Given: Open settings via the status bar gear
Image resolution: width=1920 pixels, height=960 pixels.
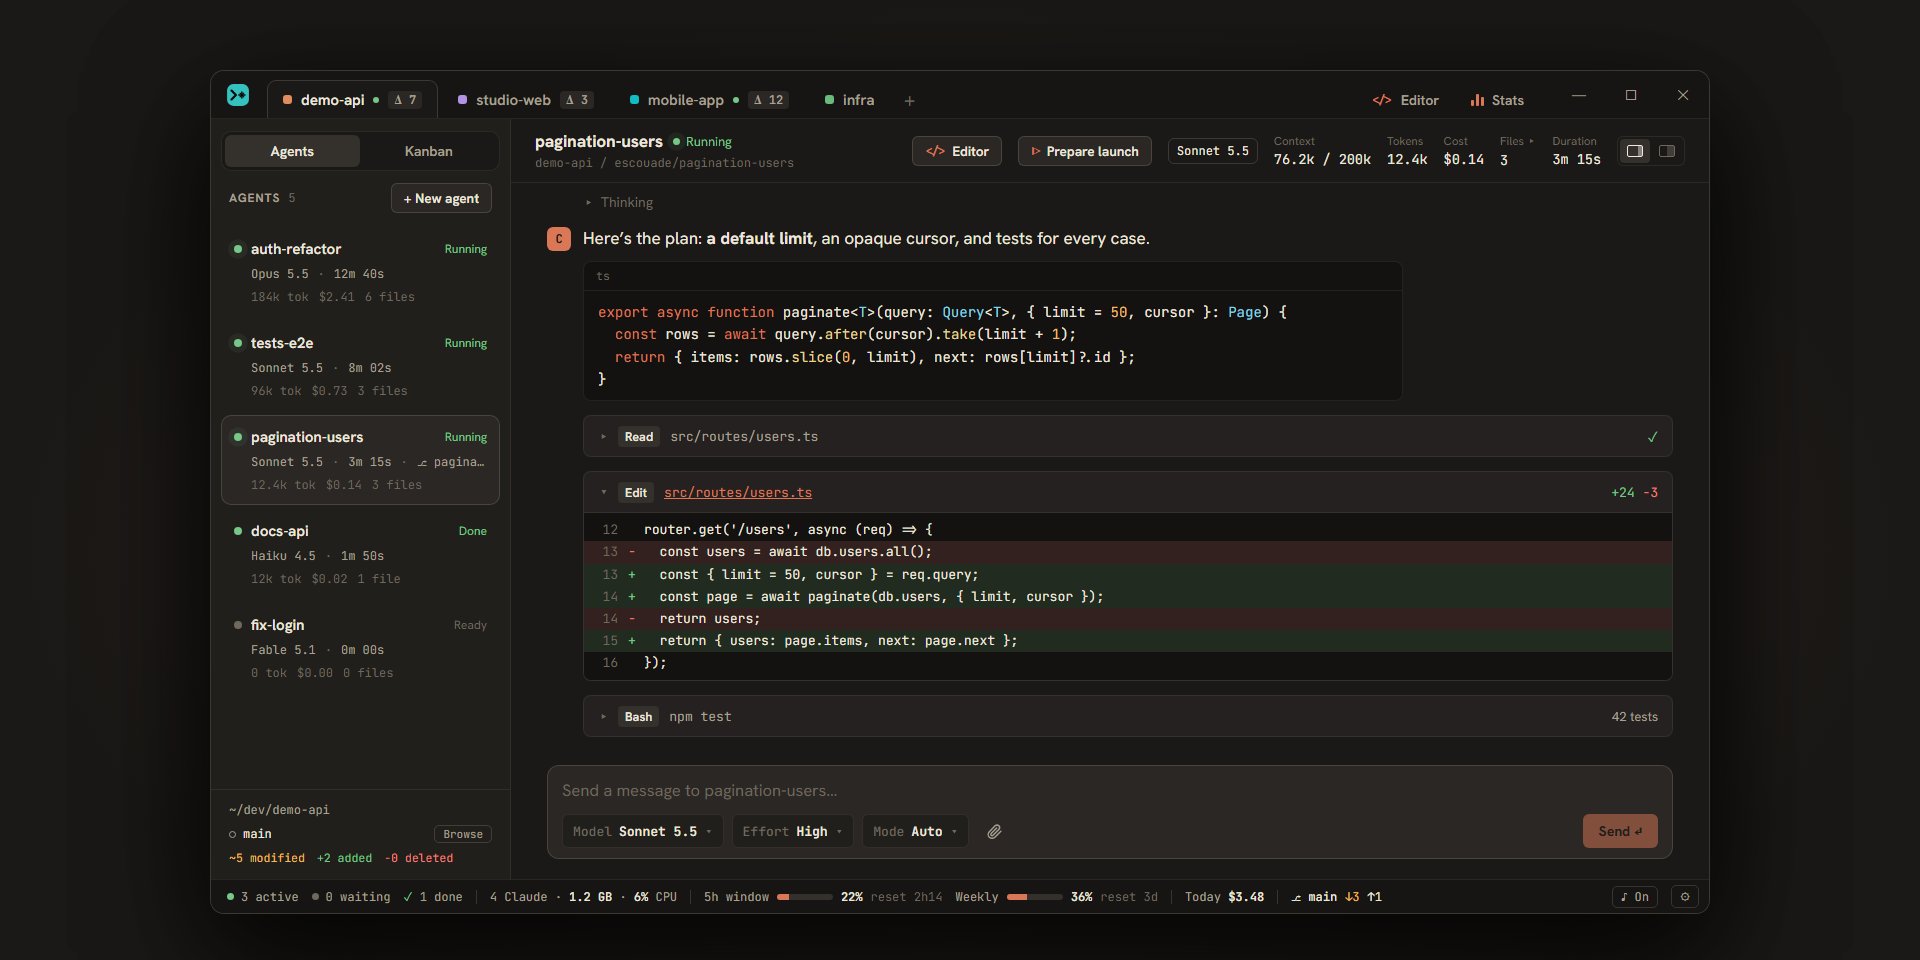Looking at the screenshot, I should click(x=1685, y=897).
